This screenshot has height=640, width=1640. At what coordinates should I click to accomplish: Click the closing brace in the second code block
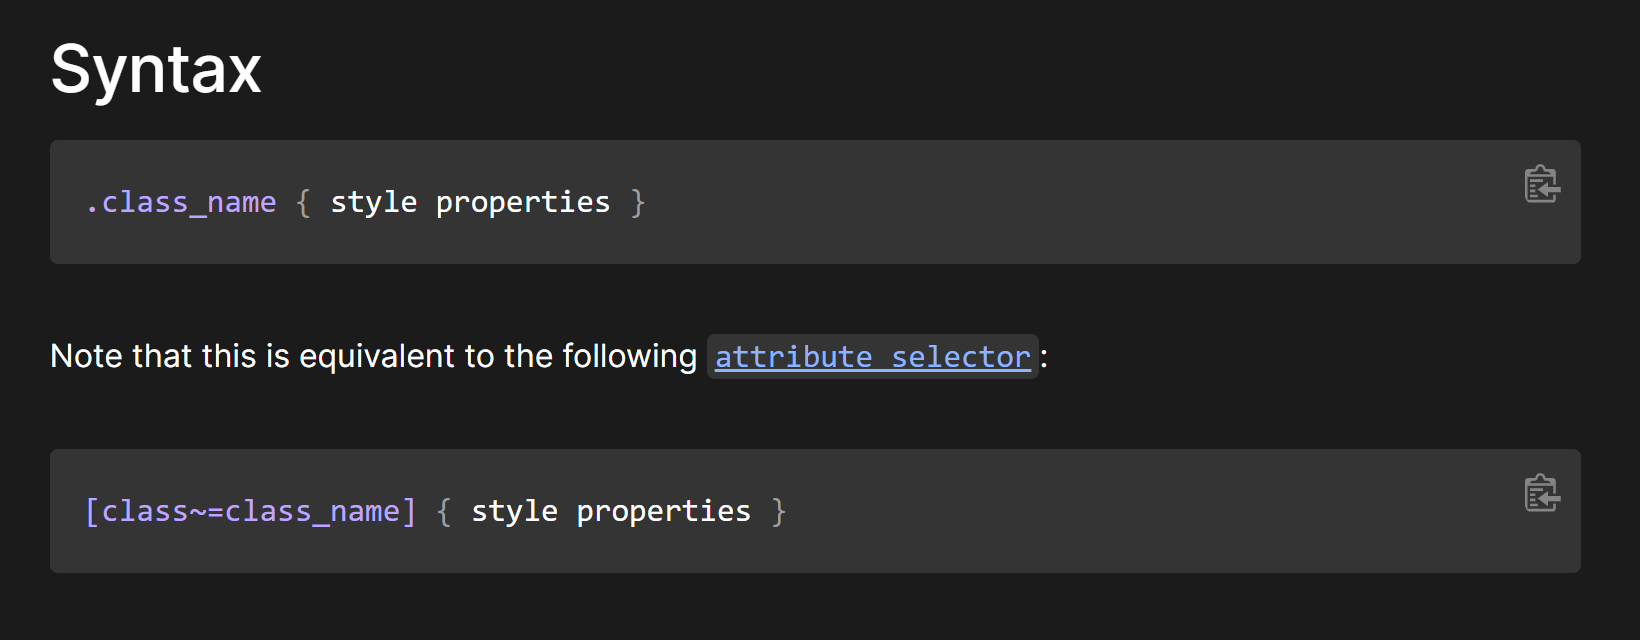pyautogui.click(x=779, y=512)
